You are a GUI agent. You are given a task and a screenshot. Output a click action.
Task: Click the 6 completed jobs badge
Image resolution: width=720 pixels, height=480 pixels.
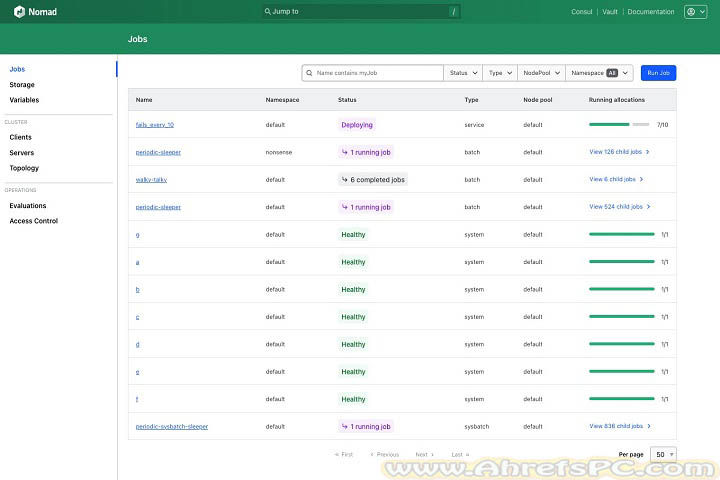click(x=373, y=180)
